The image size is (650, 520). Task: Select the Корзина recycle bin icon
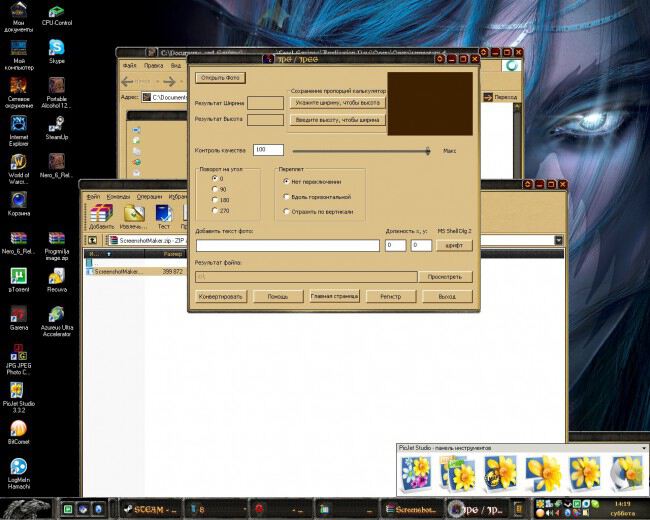(18, 204)
